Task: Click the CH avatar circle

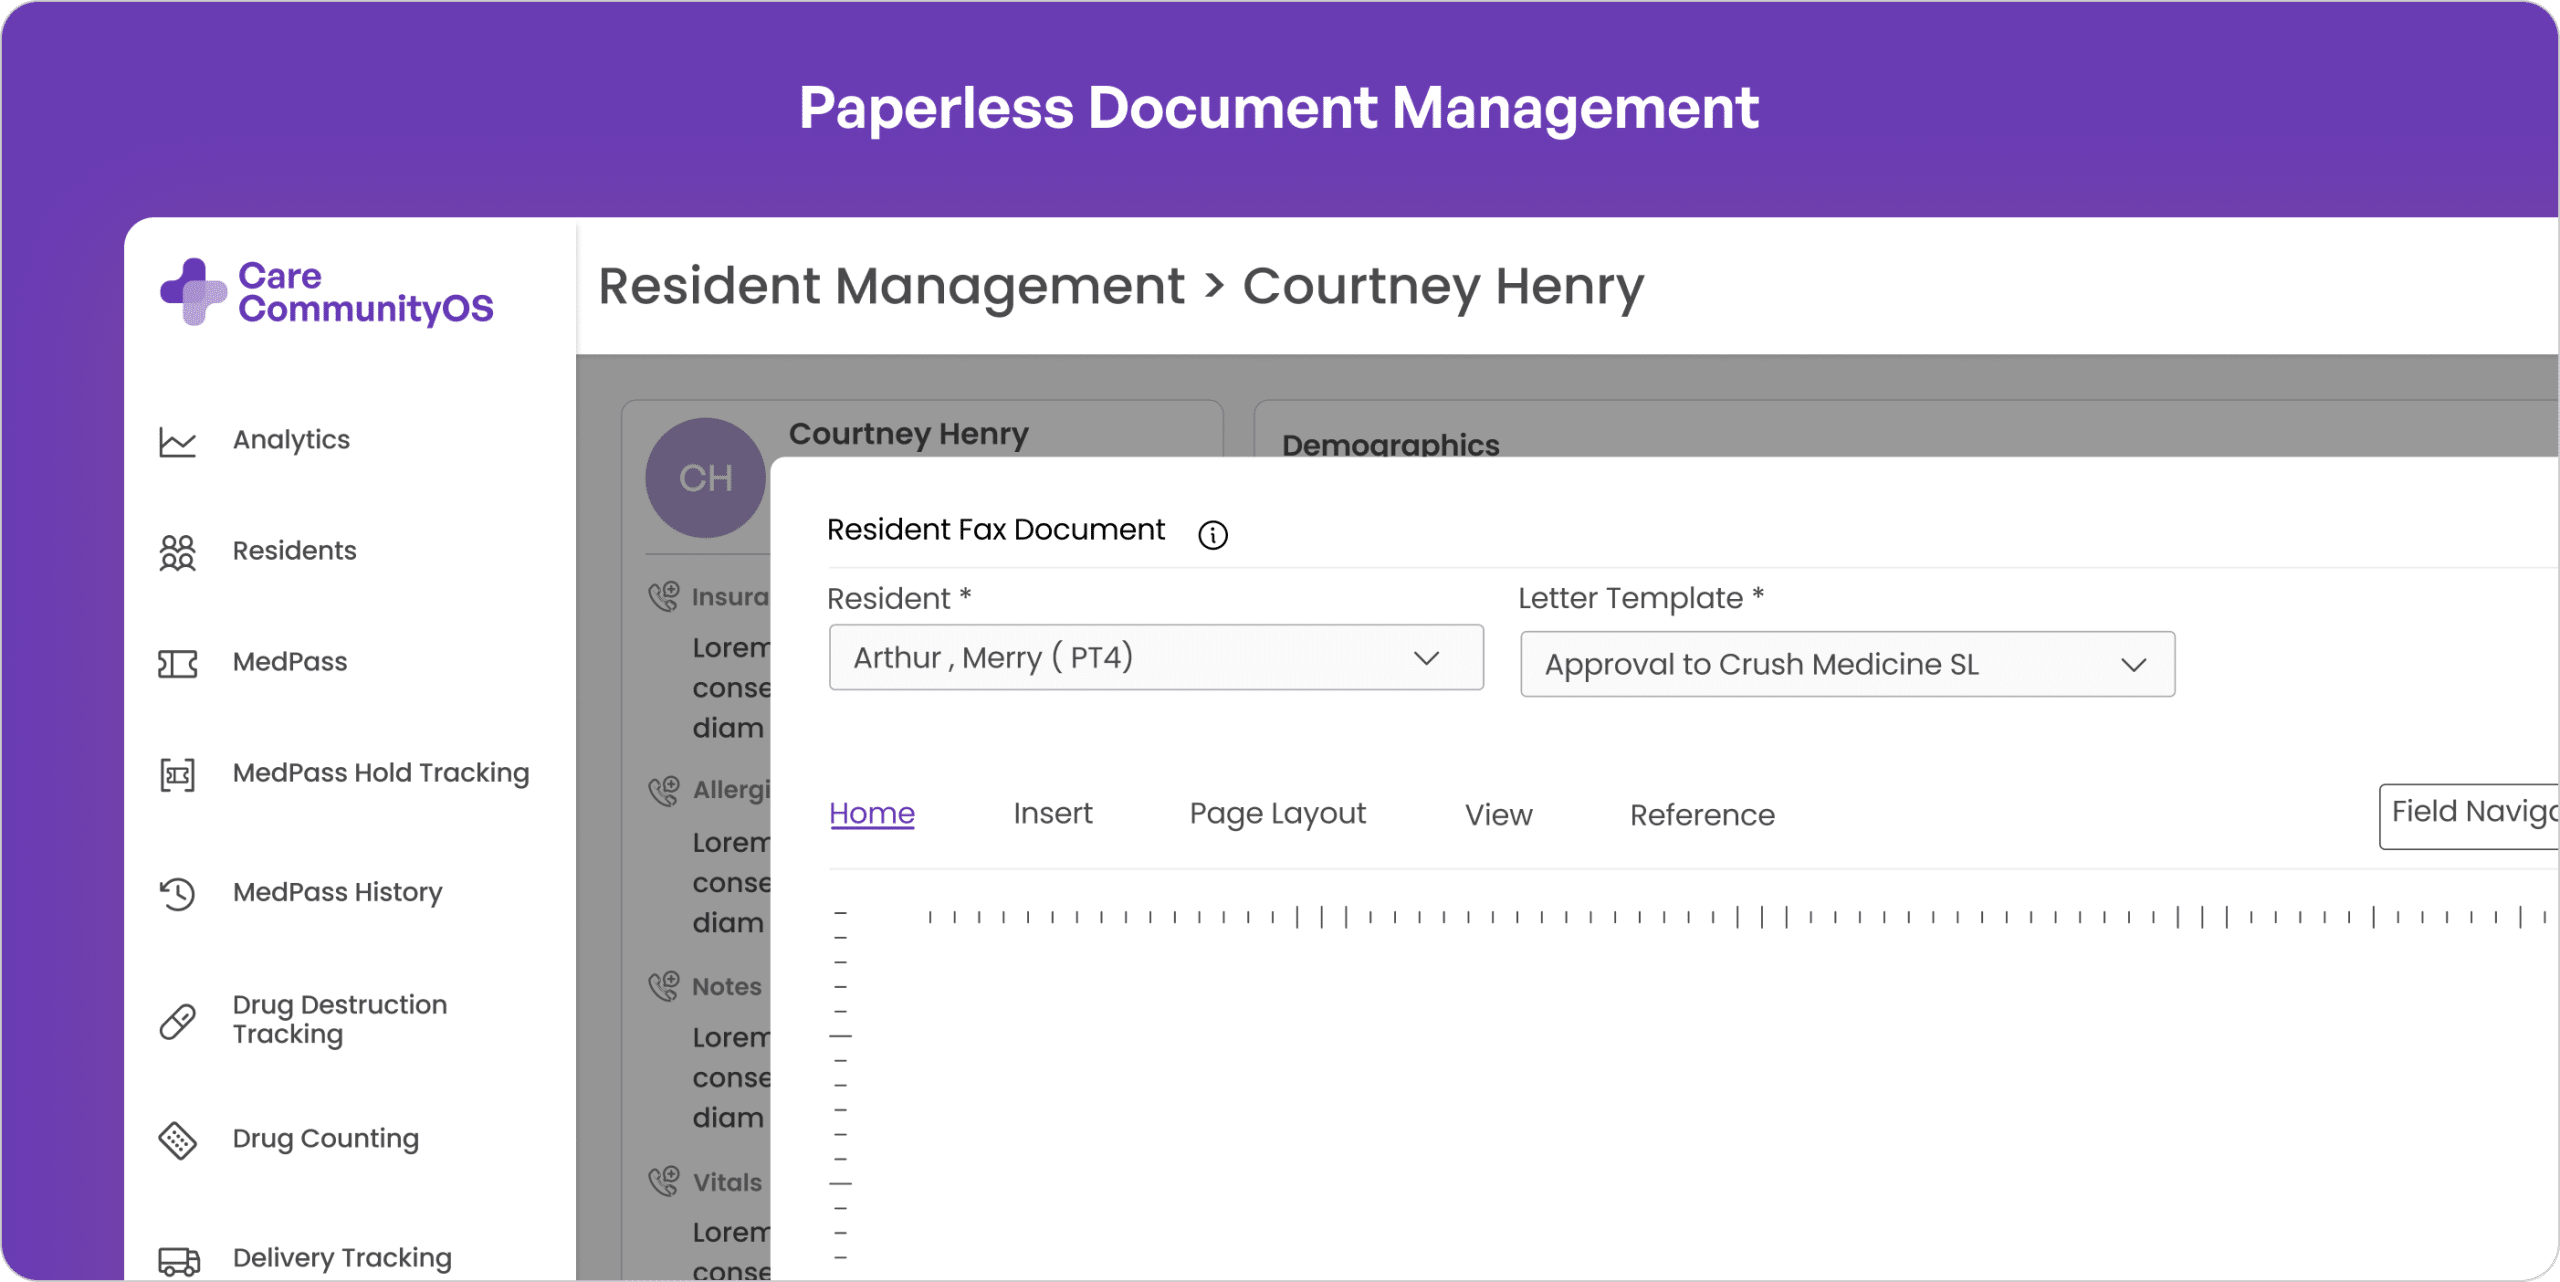Action: pos(706,478)
